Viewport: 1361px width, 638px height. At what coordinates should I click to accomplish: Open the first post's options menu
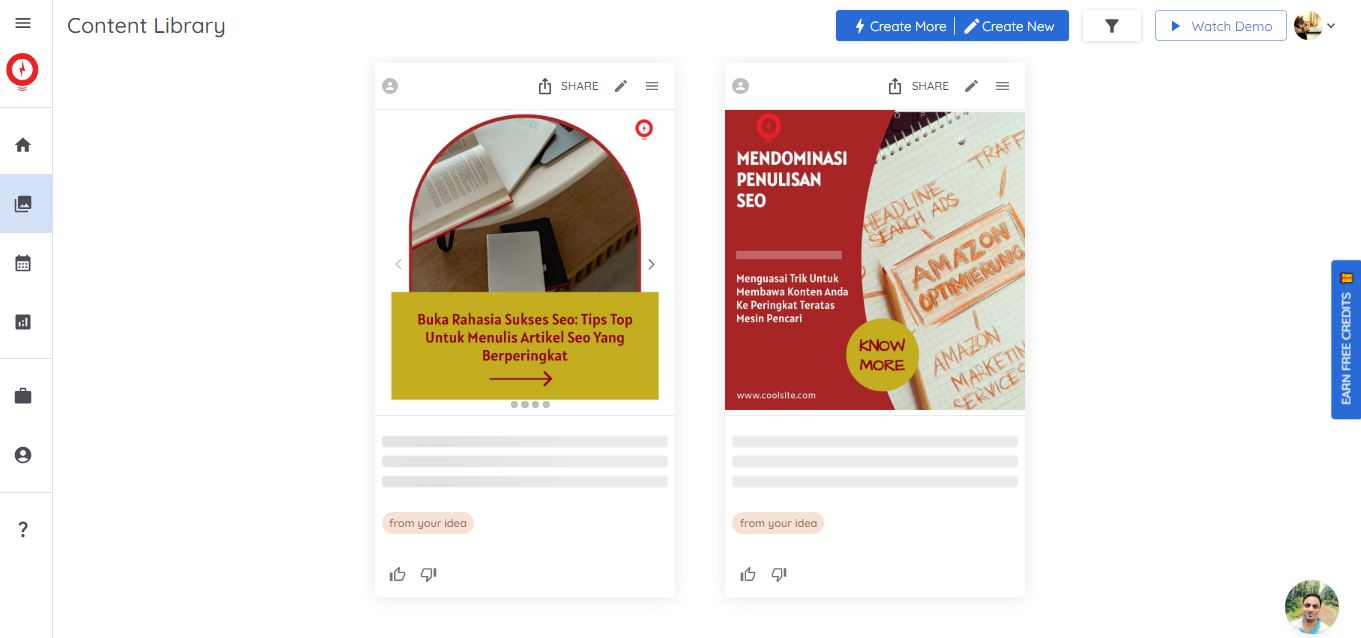[x=652, y=86]
